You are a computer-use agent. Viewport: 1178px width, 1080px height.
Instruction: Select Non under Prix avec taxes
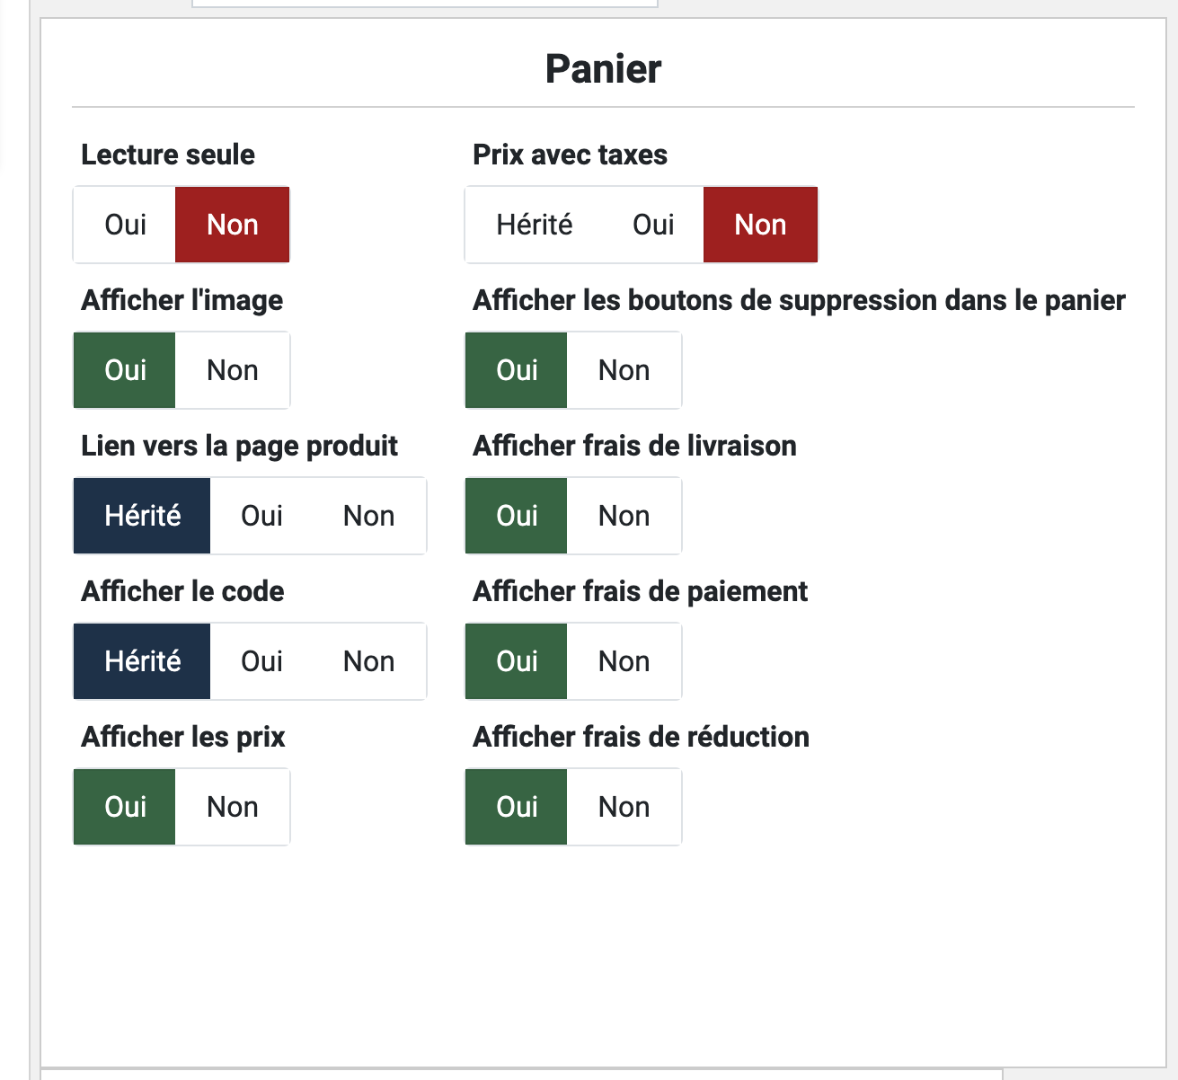[x=760, y=225]
